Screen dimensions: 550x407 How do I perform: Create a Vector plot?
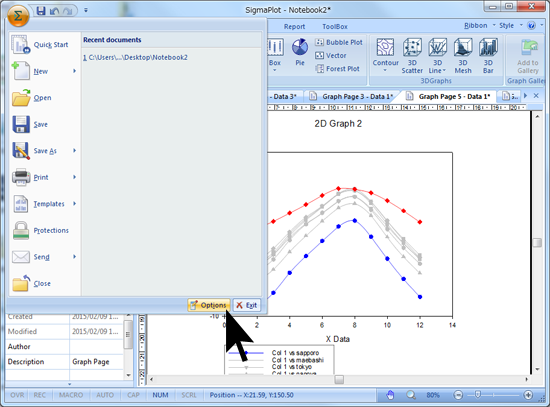tap(331, 55)
